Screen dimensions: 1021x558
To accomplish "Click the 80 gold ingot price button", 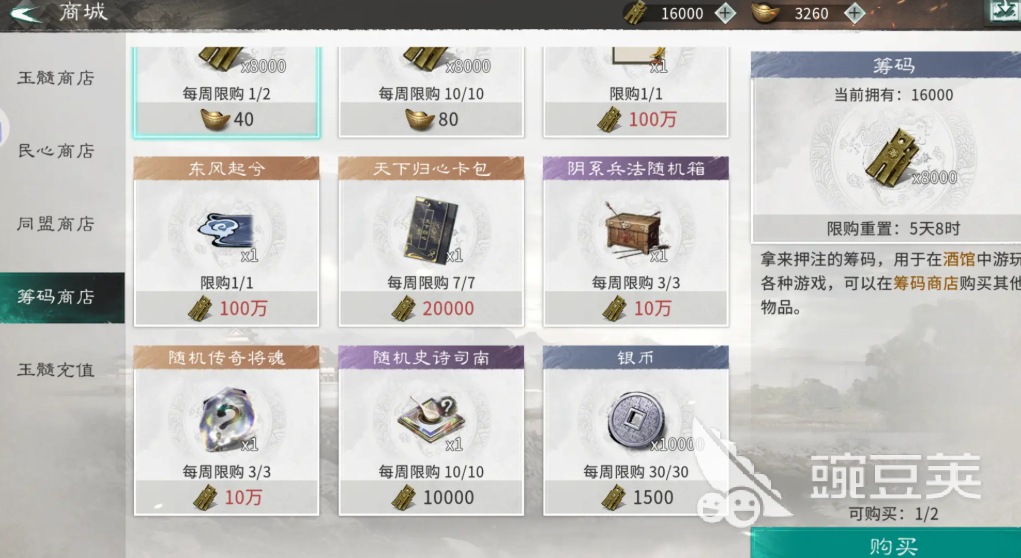I will point(431,119).
